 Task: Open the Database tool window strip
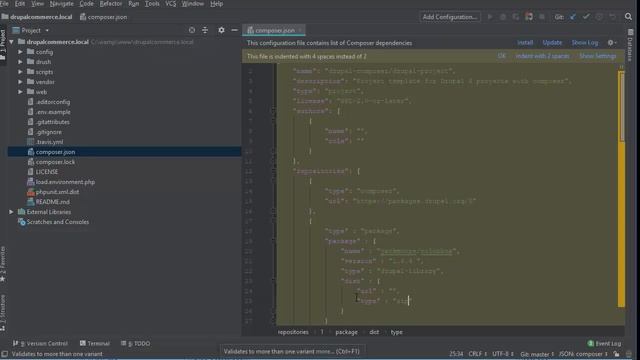(x=630, y=45)
